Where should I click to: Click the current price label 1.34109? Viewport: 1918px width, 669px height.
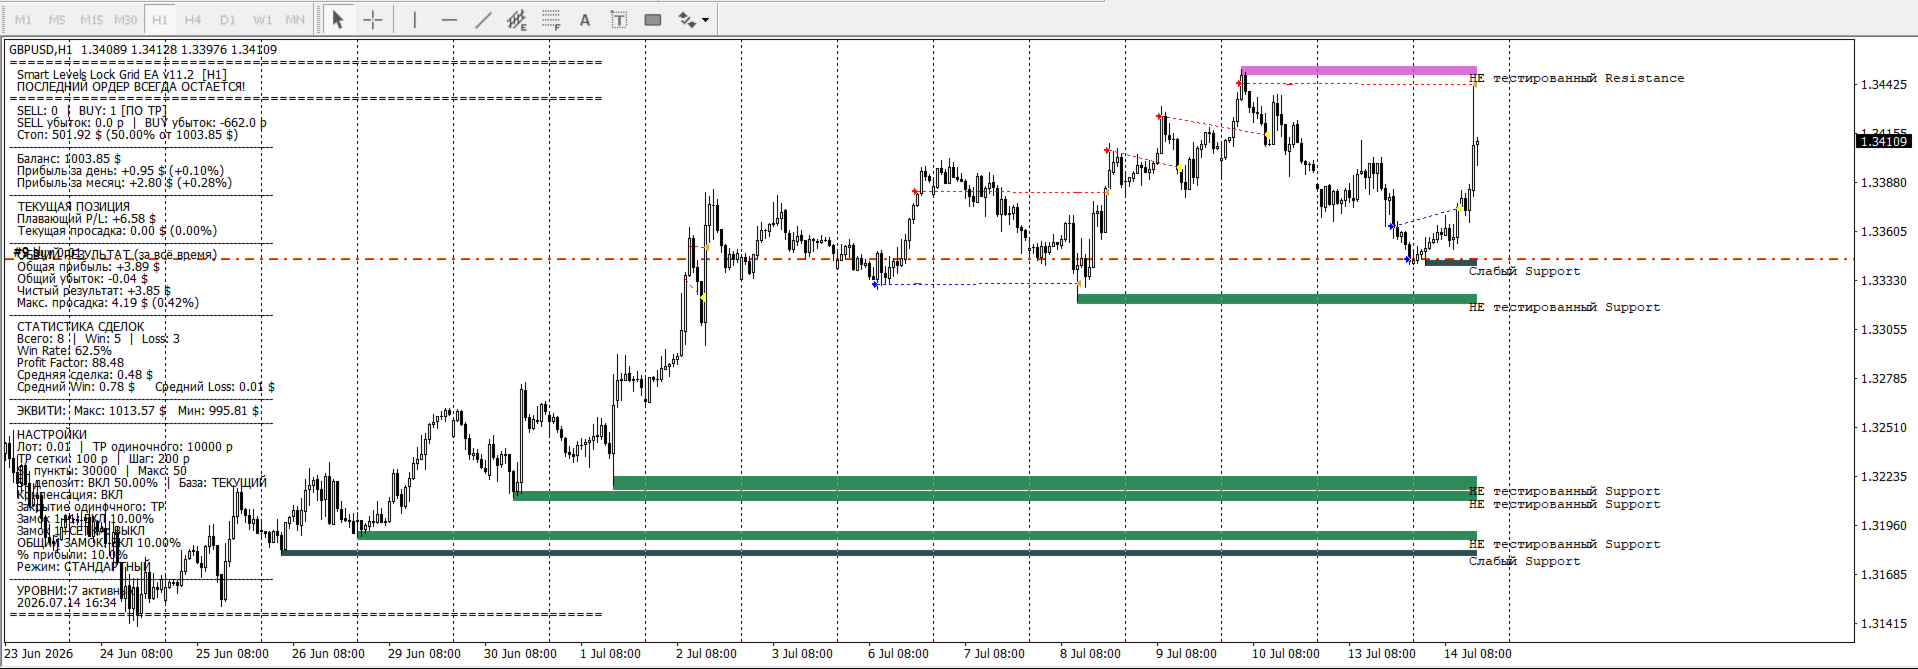pyautogui.click(x=1884, y=142)
